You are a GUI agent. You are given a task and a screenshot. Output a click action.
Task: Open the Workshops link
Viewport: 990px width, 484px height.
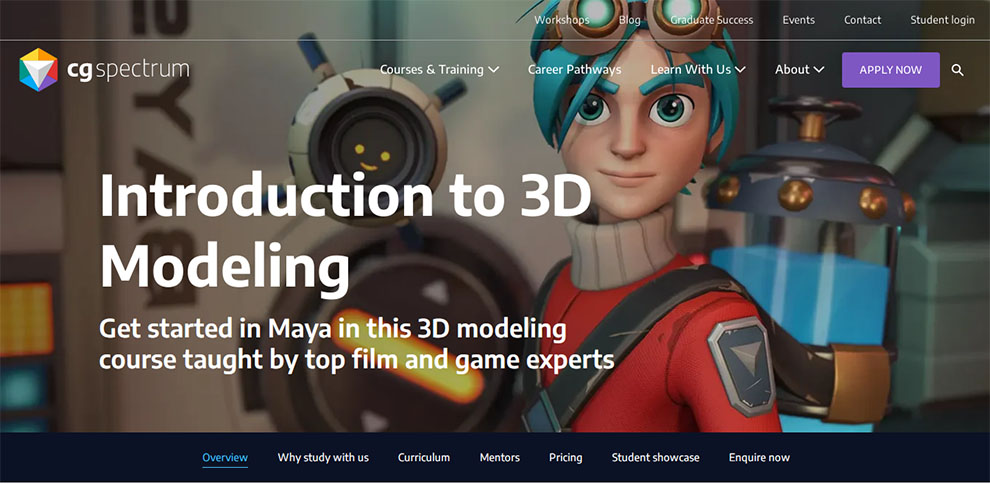562,20
